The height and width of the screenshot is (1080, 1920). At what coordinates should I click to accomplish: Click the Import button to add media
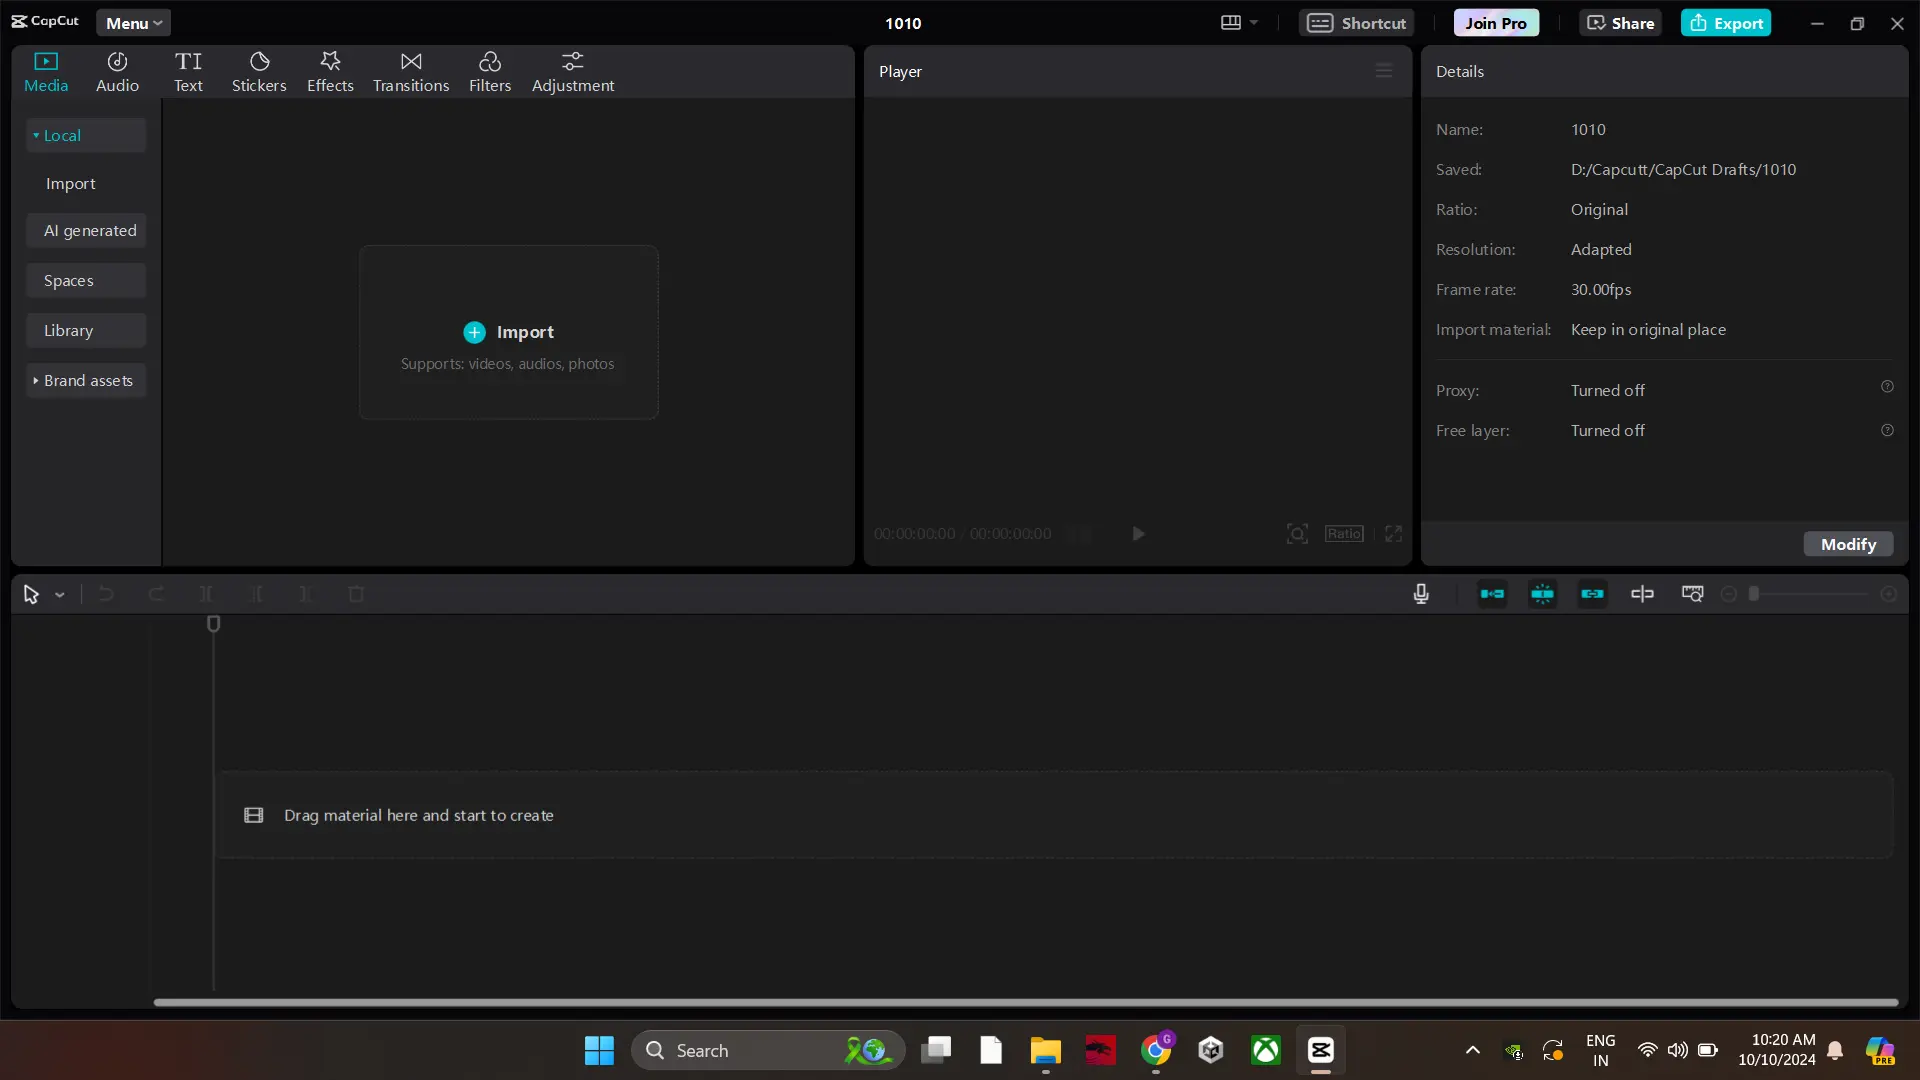coord(508,331)
